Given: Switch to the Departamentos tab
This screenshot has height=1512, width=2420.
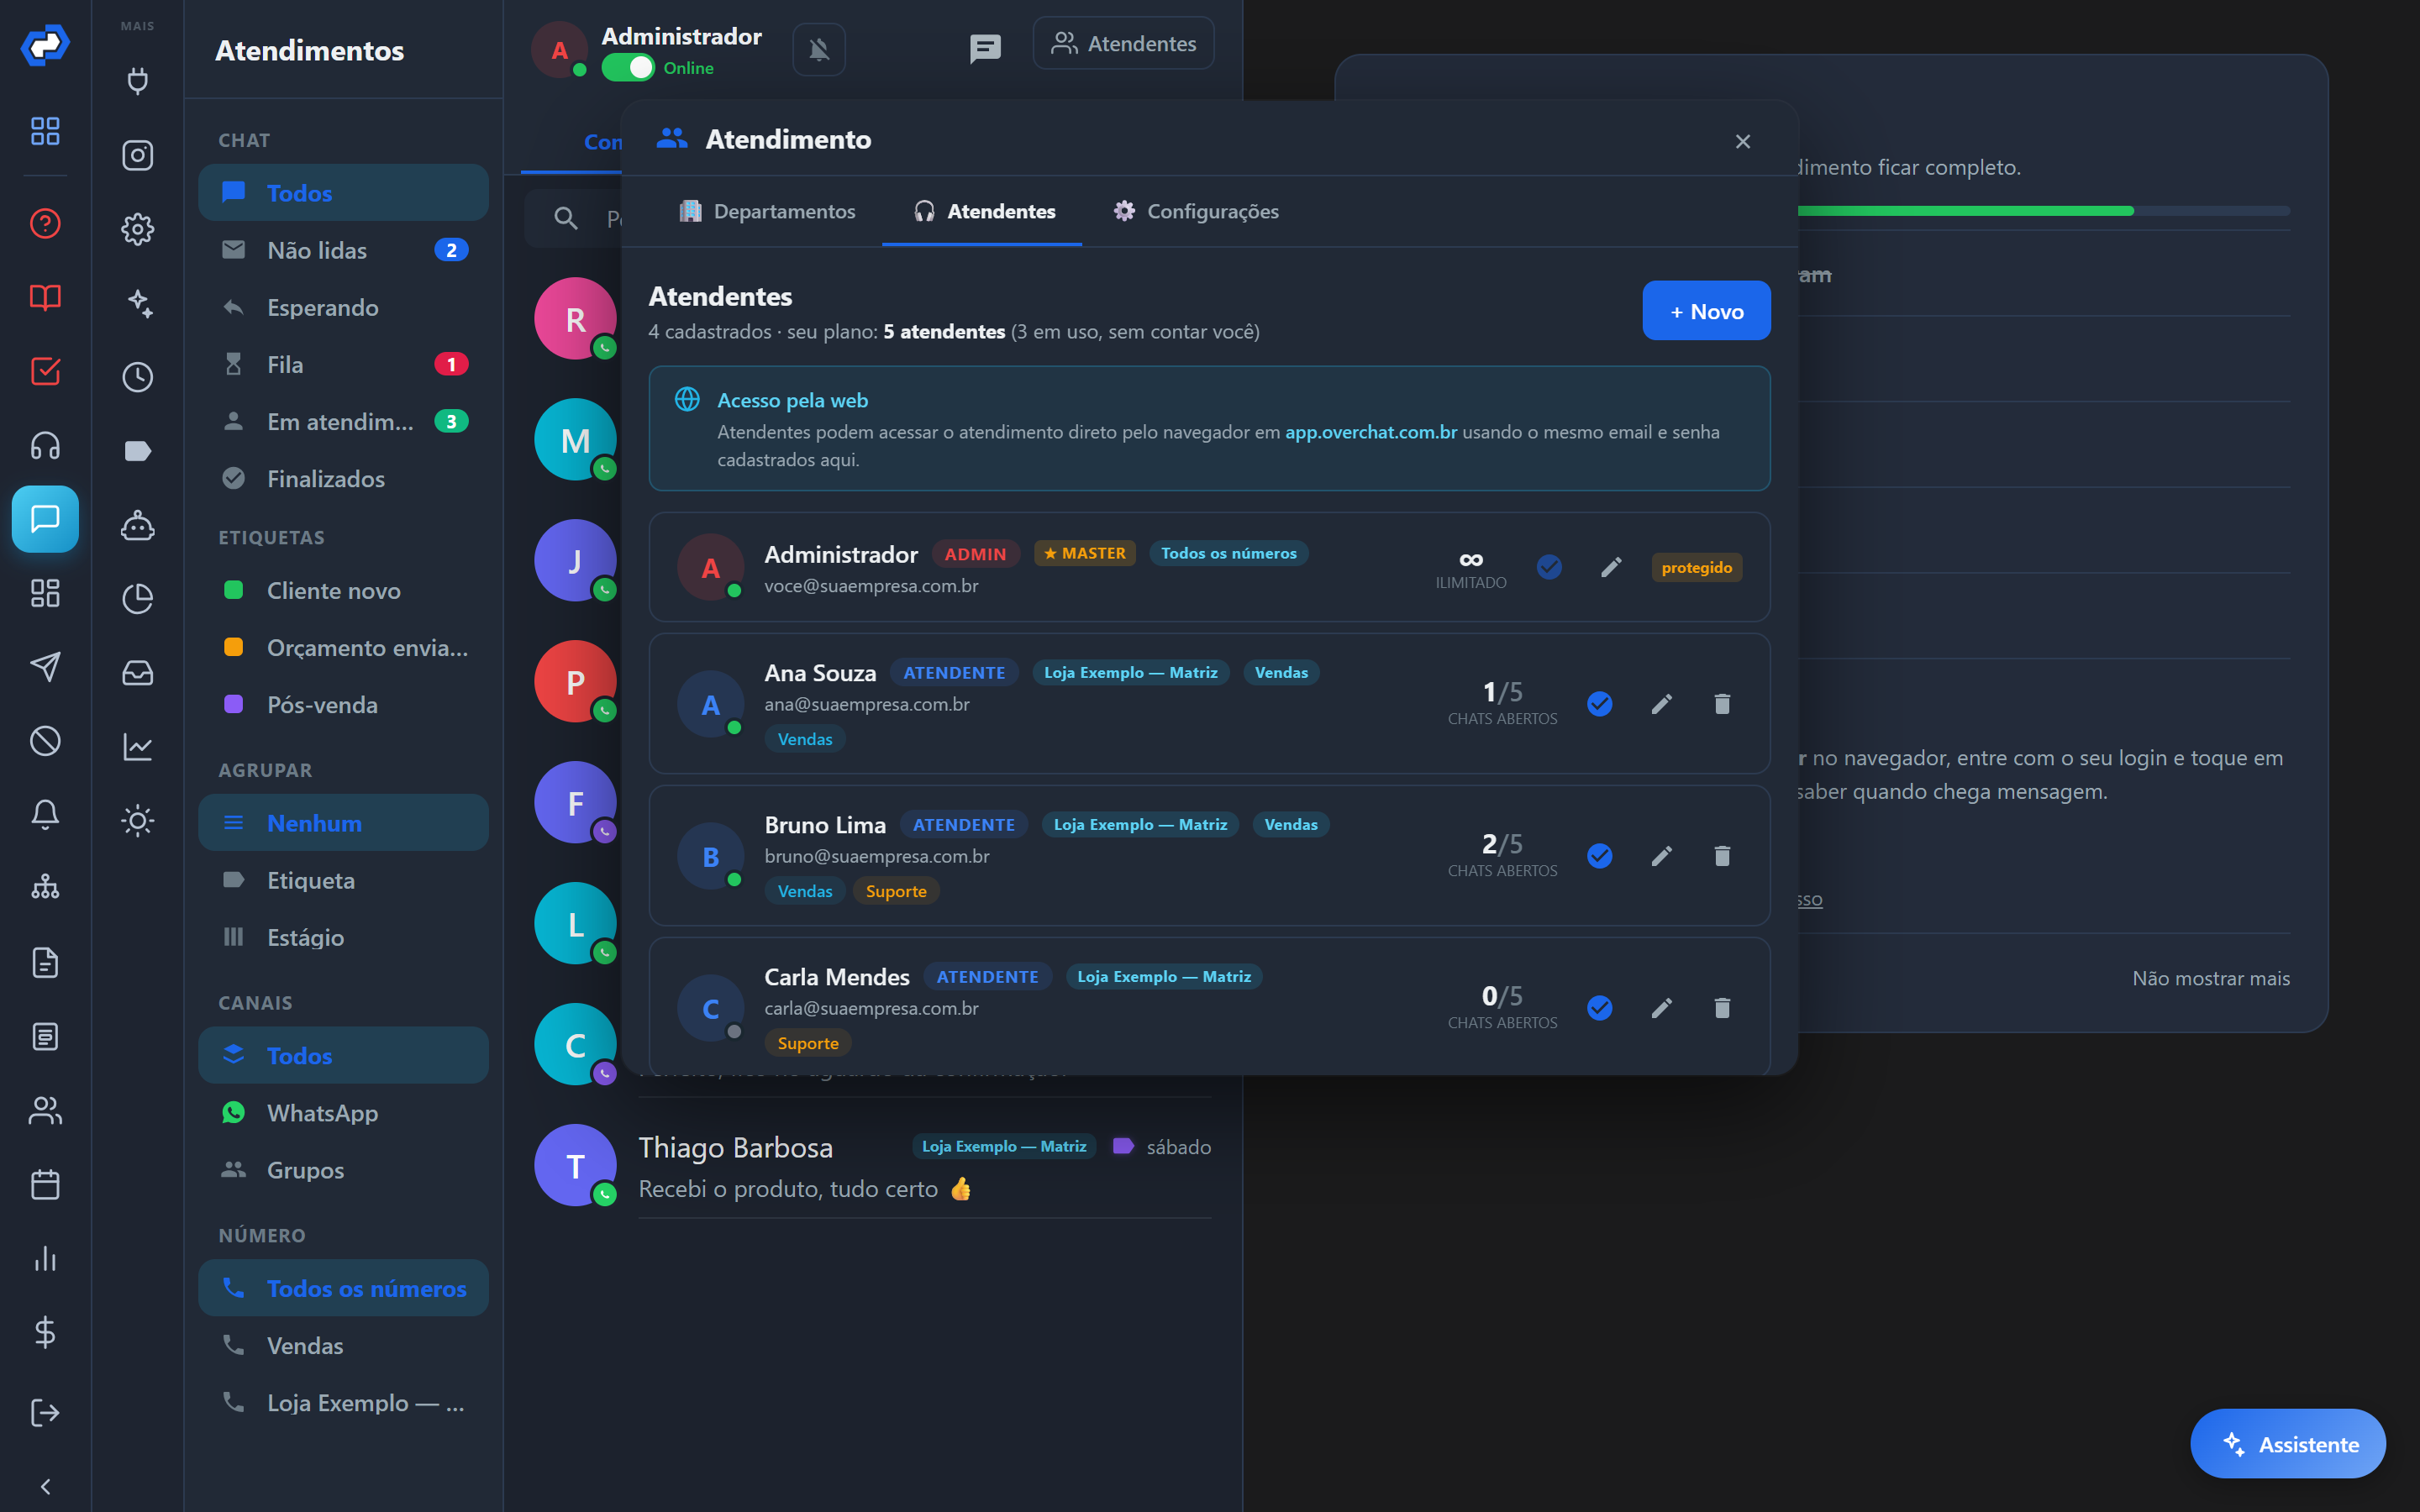Looking at the screenshot, I should (767, 211).
